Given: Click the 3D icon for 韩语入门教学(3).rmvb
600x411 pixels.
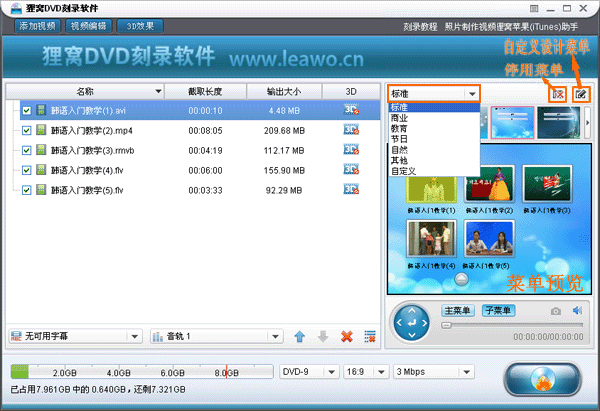Looking at the screenshot, I should [351, 150].
